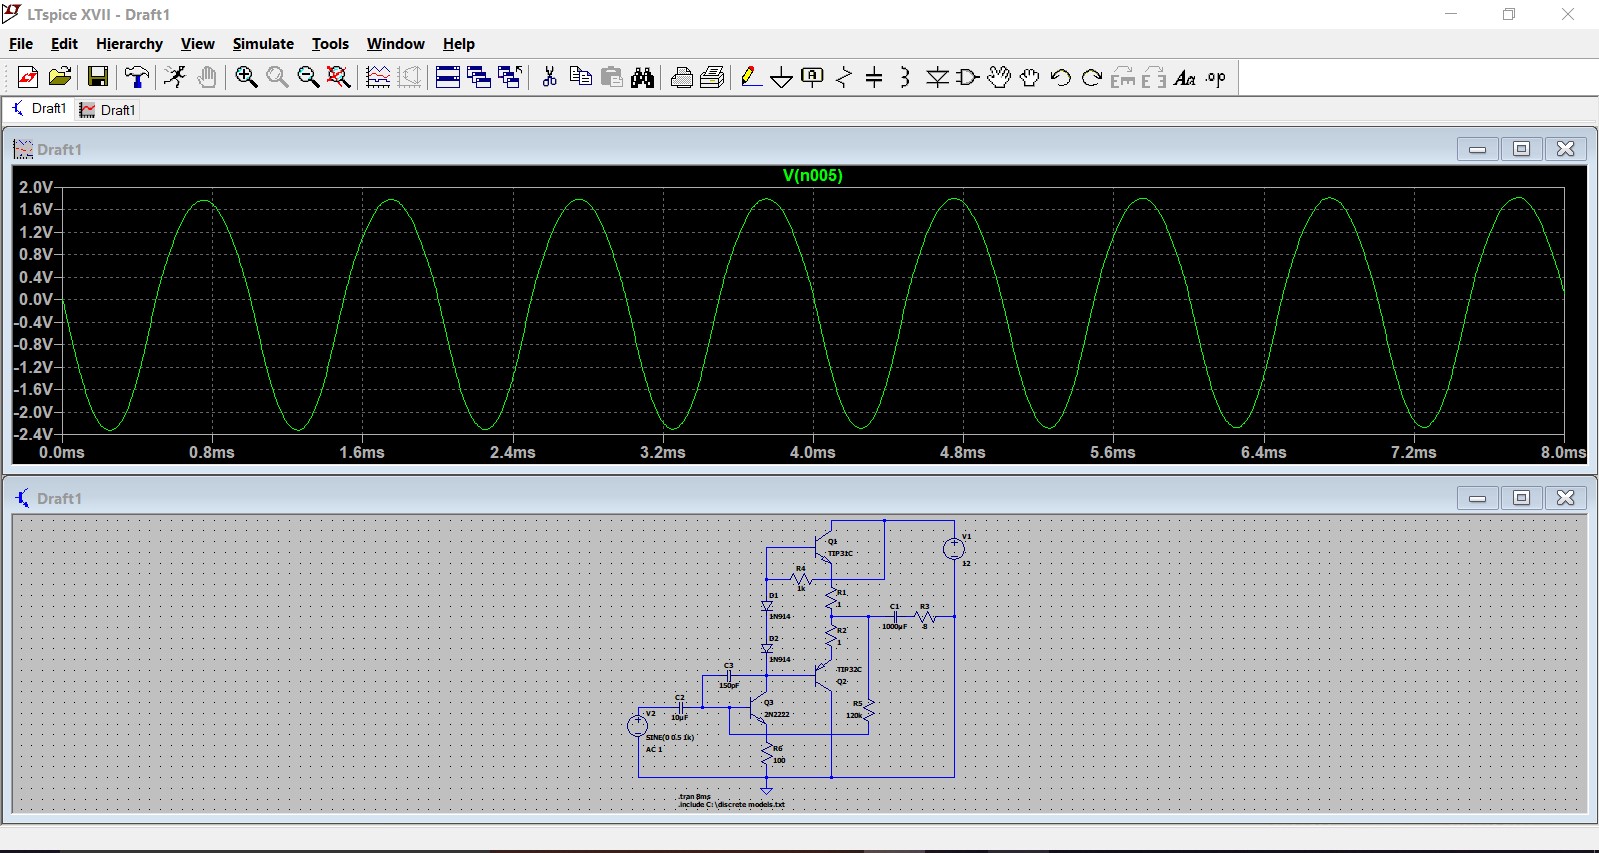Open the File menu
The height and width of the screenshot is (853, 1599).
pos(21,44)
